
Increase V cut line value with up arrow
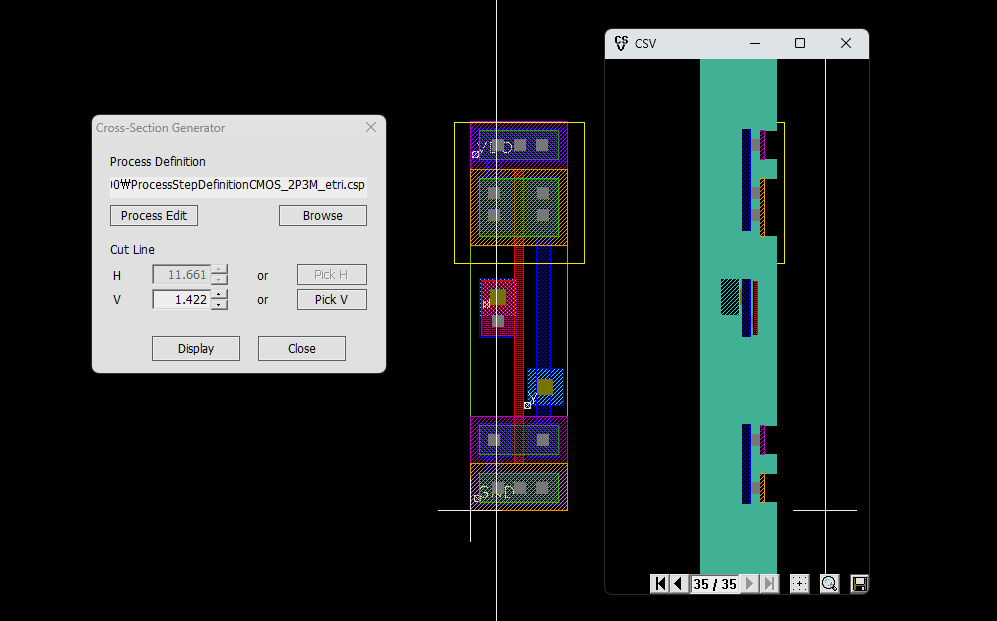pos(219,294)
